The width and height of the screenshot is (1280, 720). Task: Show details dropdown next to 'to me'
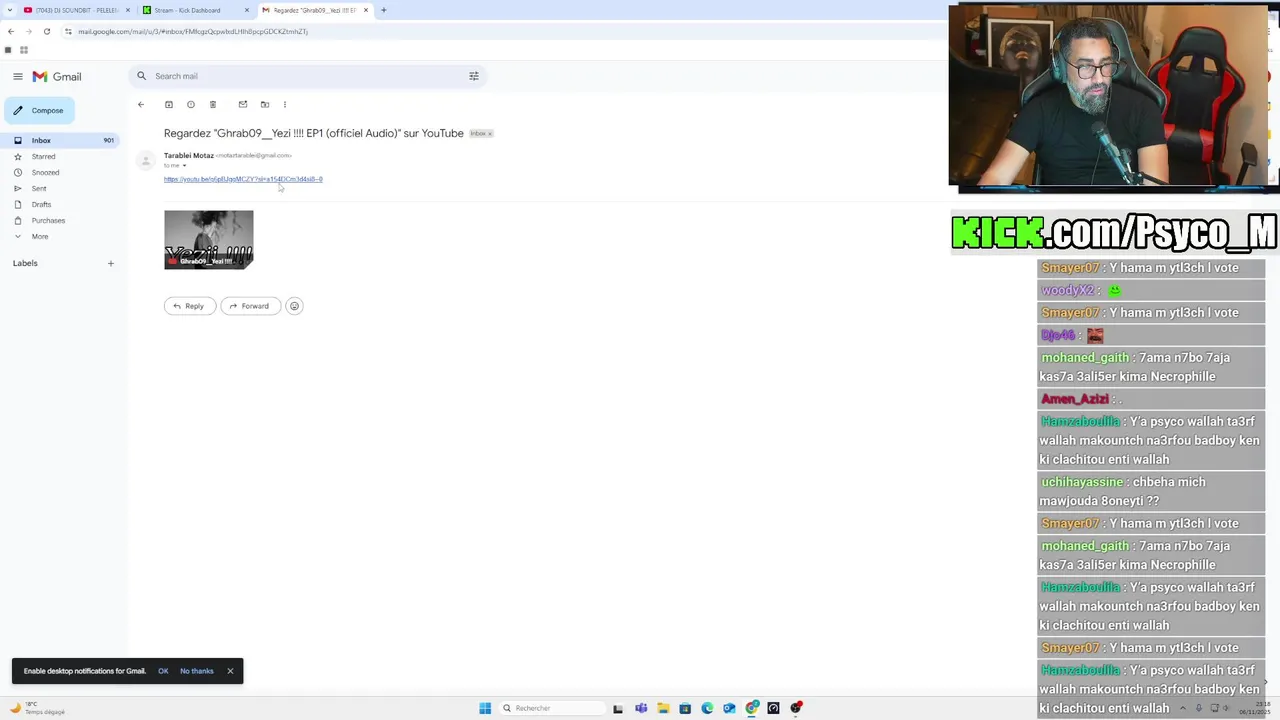coord(184,165)
